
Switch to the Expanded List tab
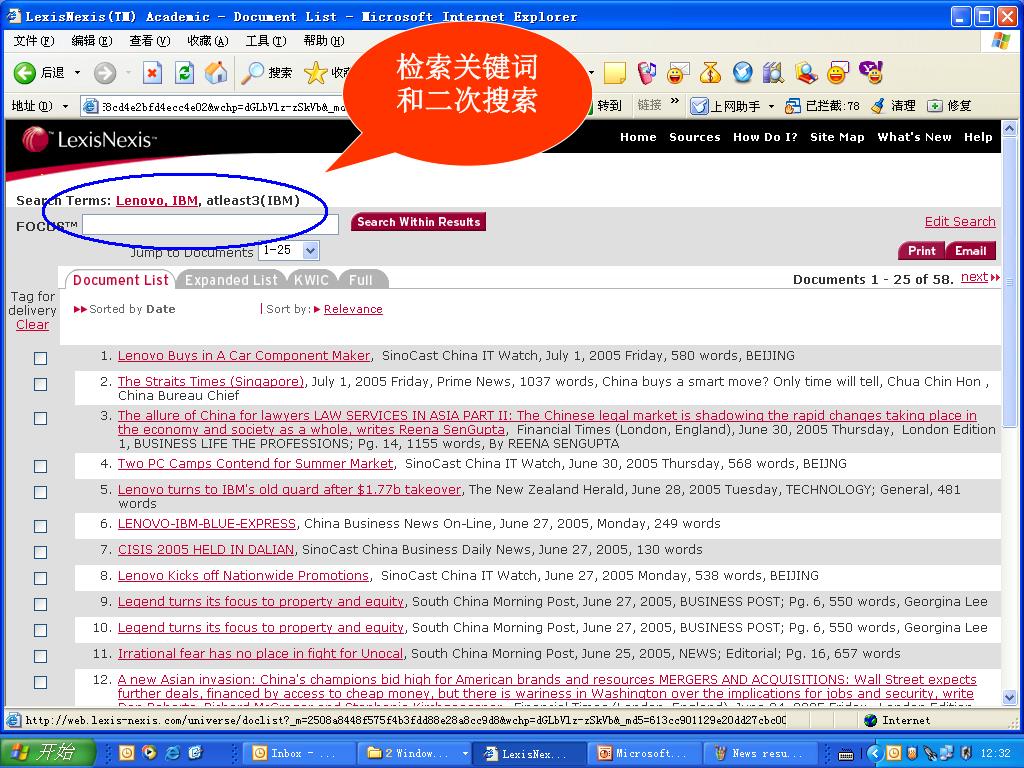click(231, 280)
